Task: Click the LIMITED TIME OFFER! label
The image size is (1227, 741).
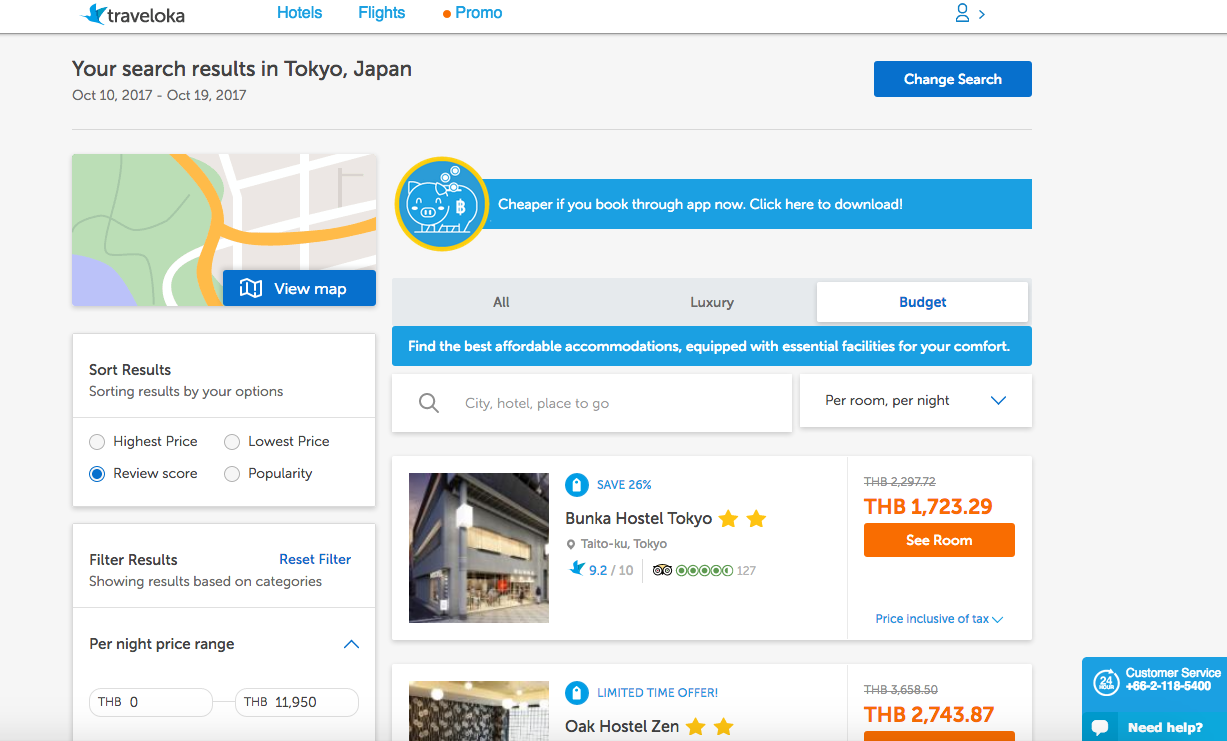Action: coord(657,692)
